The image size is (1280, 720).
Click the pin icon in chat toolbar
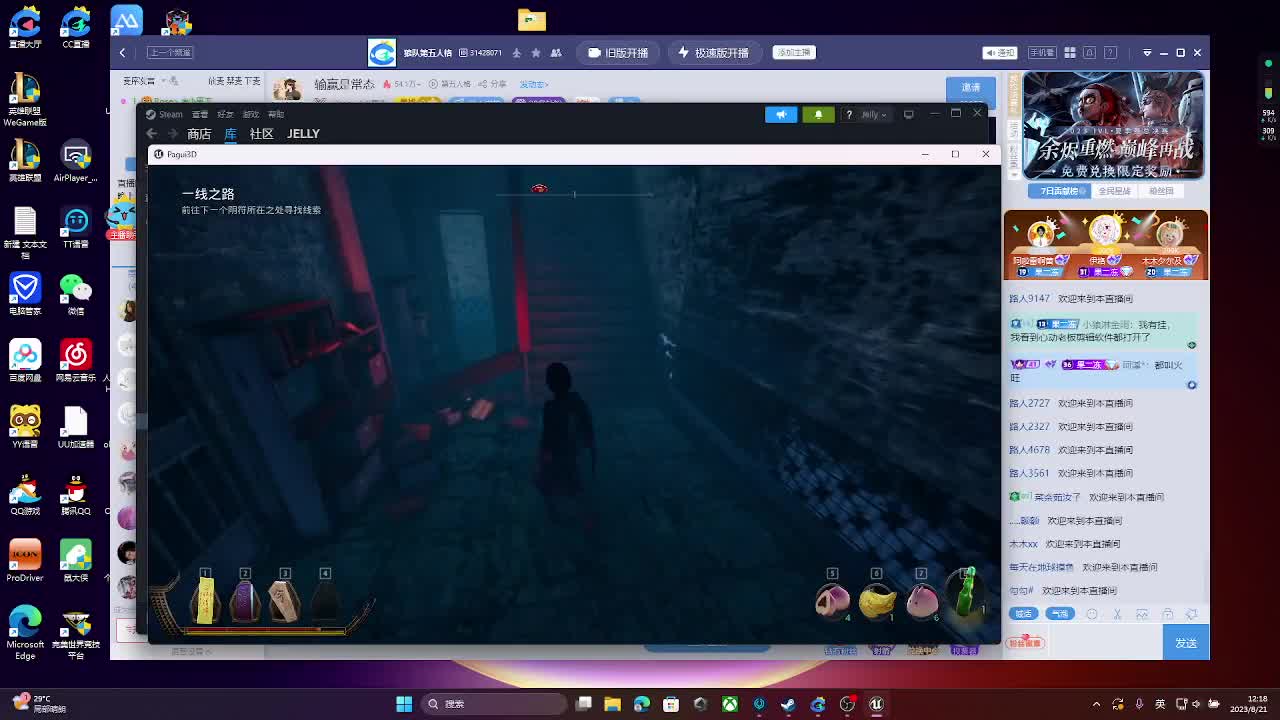pyautogui.click(x=1191, y=614)
